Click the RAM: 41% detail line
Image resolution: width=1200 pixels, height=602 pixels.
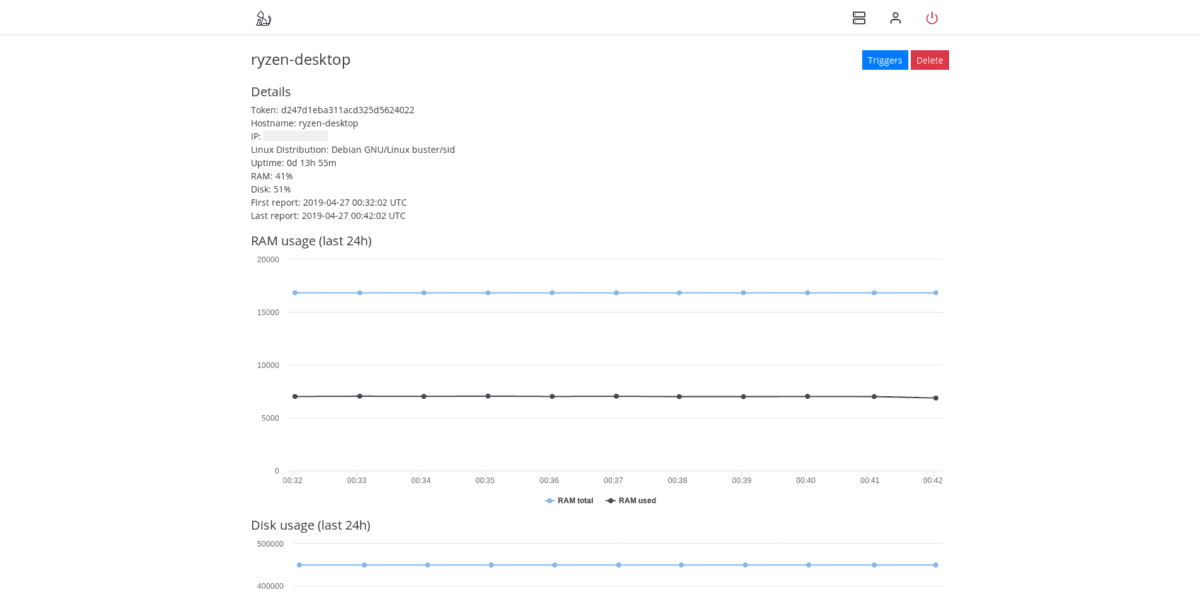pyautogui.click(x=272, y=176)
